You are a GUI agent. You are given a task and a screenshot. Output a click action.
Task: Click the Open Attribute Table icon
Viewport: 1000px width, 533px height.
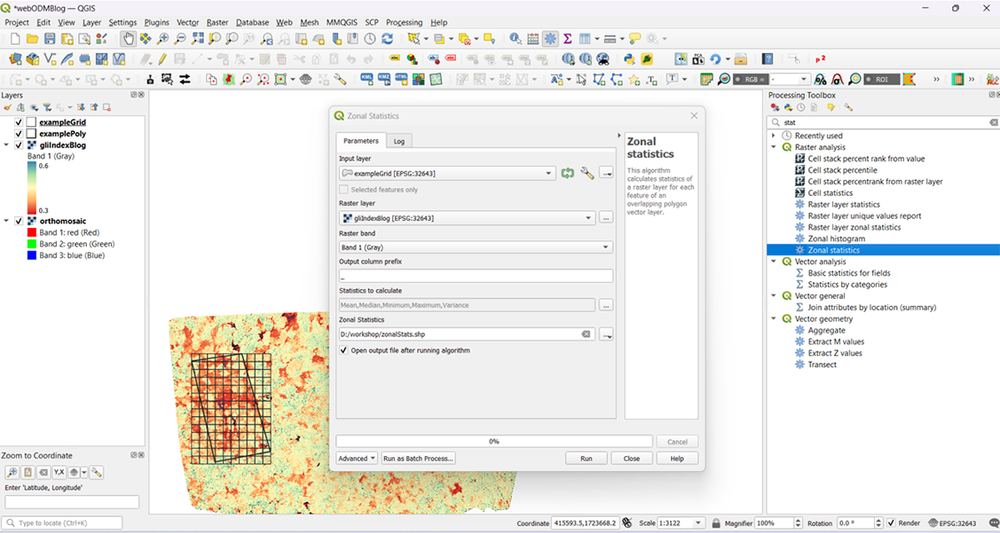(x=533, y=39)
